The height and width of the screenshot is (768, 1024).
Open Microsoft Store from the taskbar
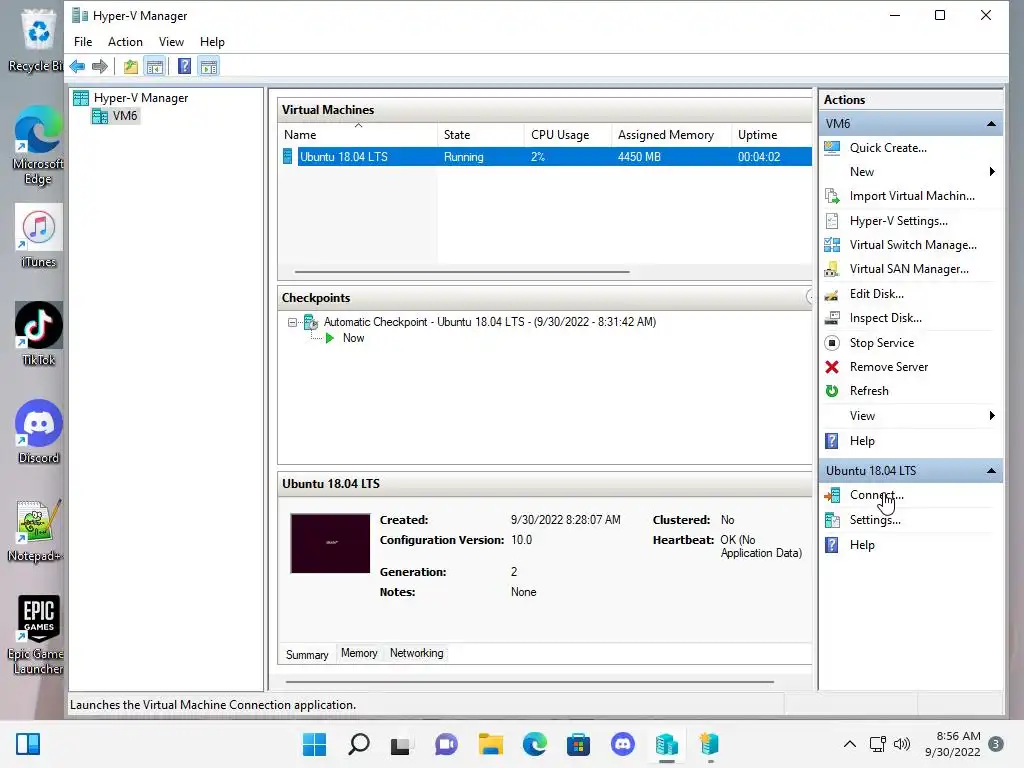pos(578,744)
